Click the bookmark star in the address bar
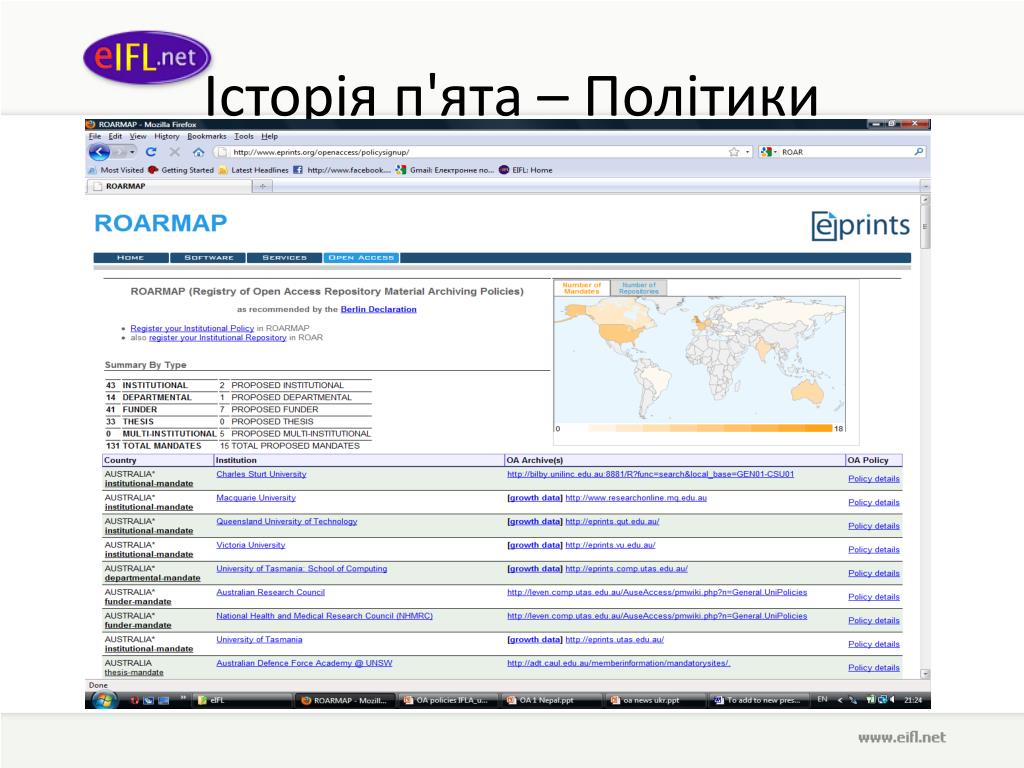The width and height of the screenshot is (1024, 768). (x=734, y=152)
